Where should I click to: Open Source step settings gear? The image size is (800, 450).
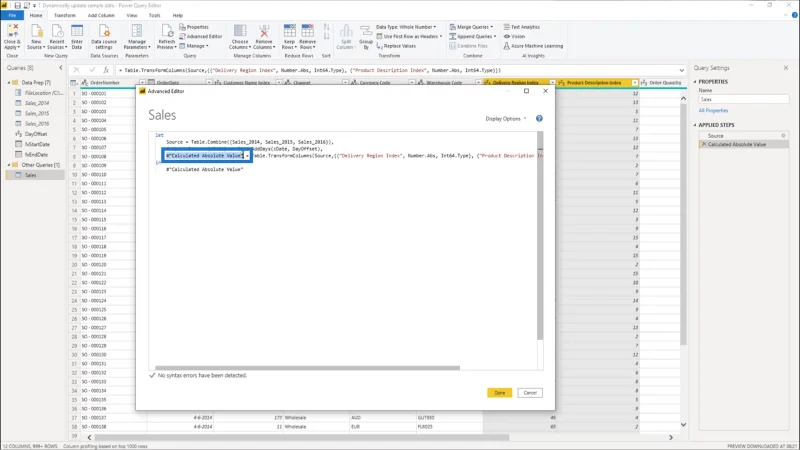(x=783, y=136)
